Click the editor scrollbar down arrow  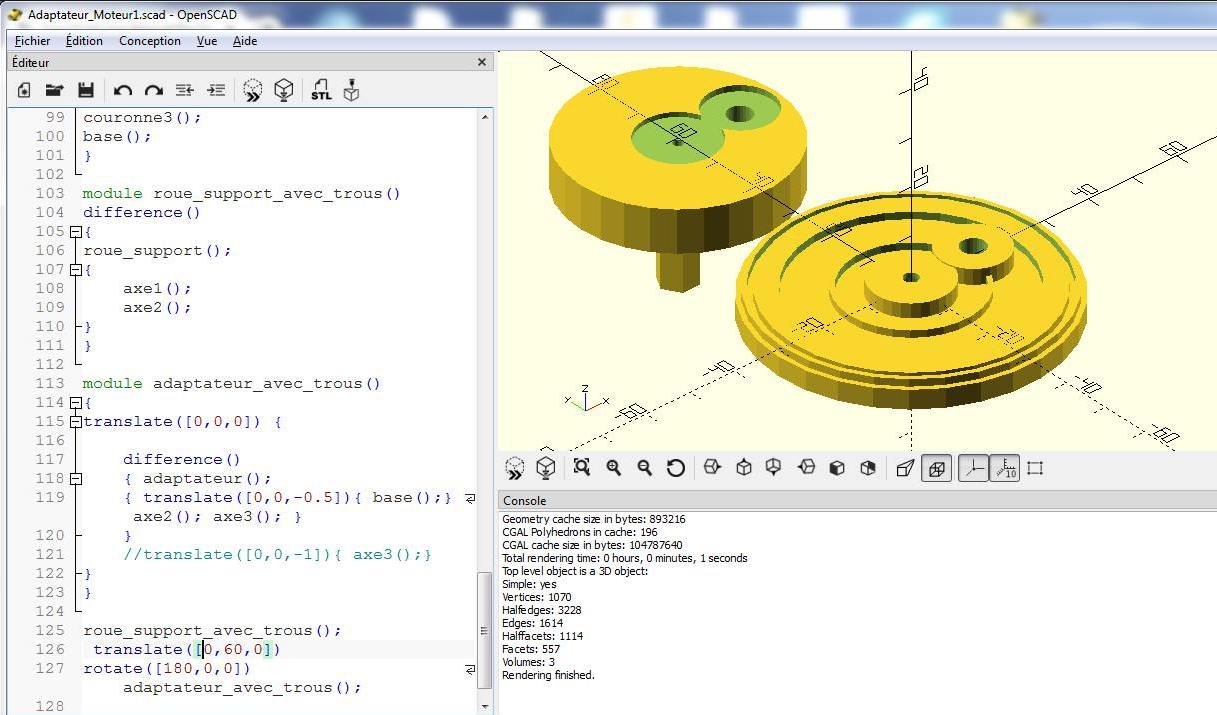(x=486, y=704)
